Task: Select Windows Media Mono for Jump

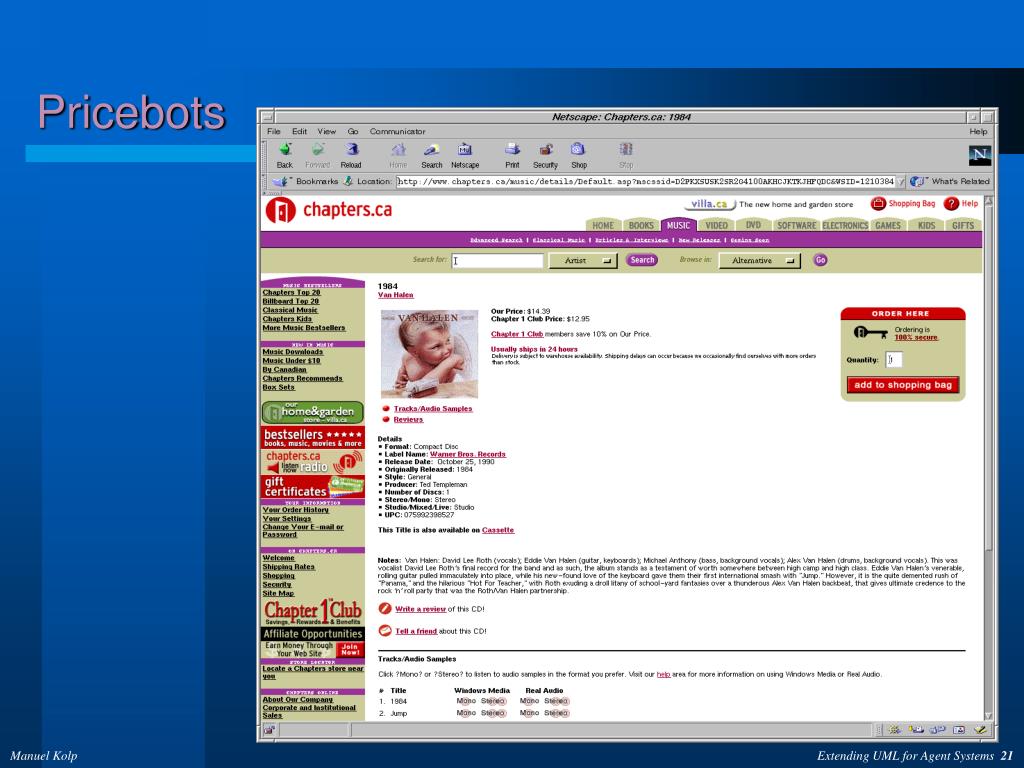Action: tap(466, 713)
